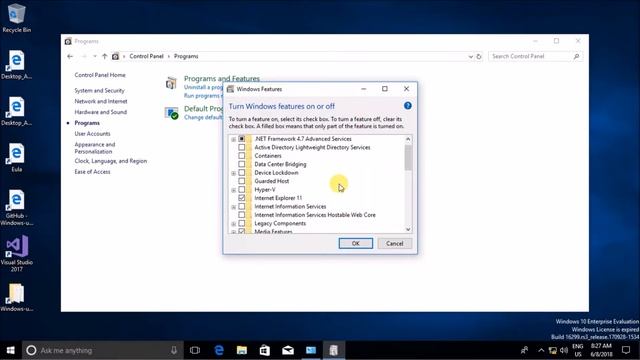
Task: Expand the Device Lockdown node
Action: click(x=233, y=173)
